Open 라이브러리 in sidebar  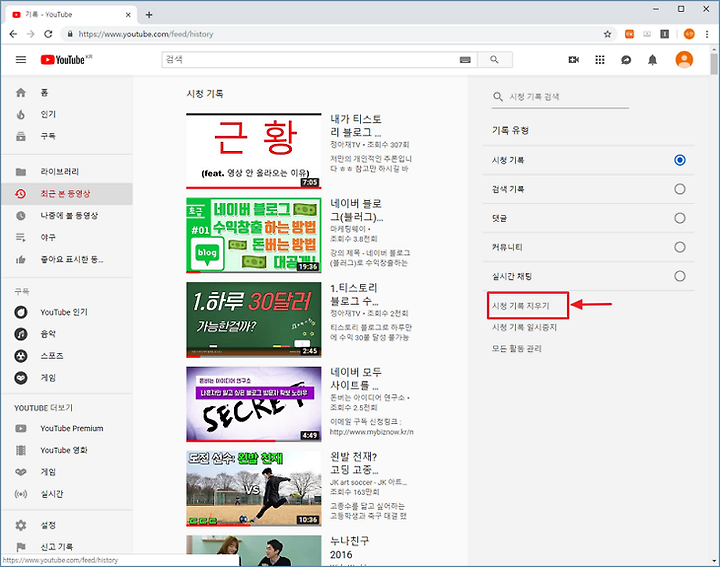pyautogui.click(x=67, y=172)
